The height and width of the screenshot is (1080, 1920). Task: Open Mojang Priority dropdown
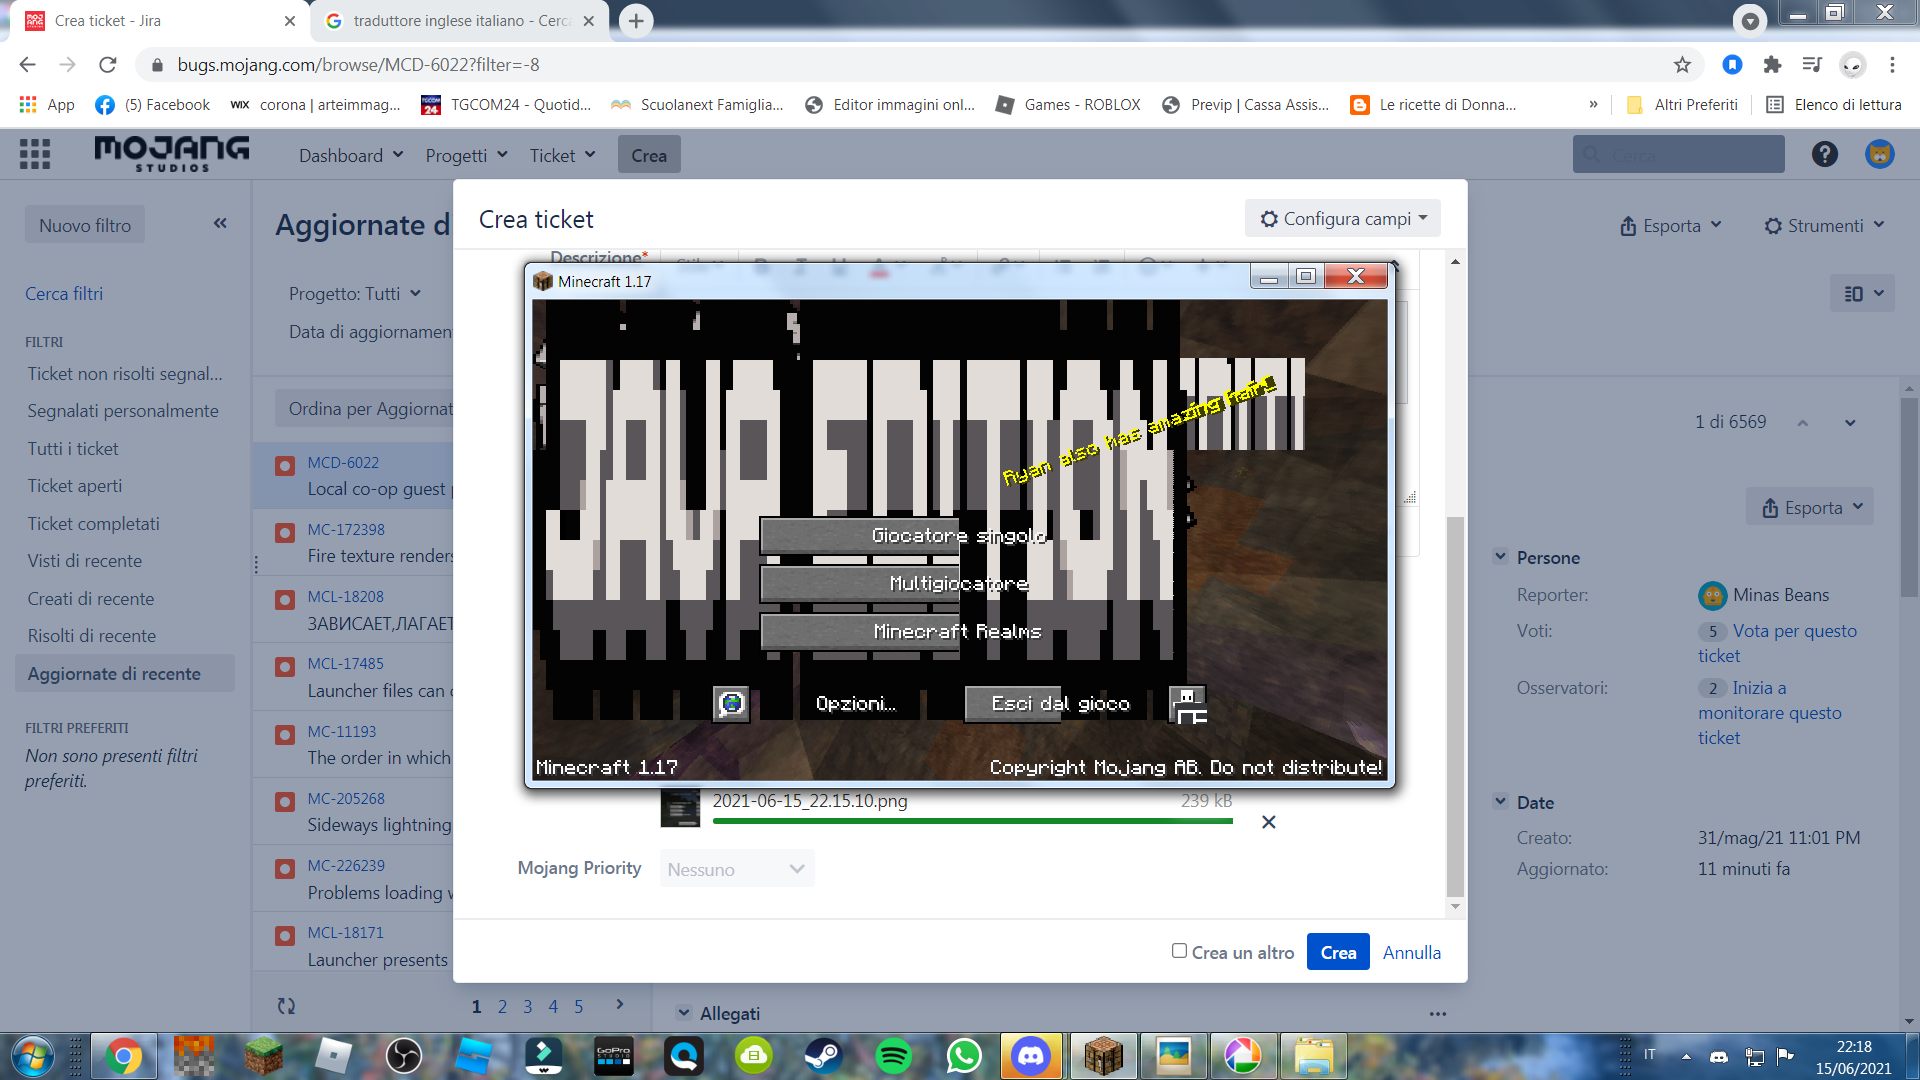(736, 869)
